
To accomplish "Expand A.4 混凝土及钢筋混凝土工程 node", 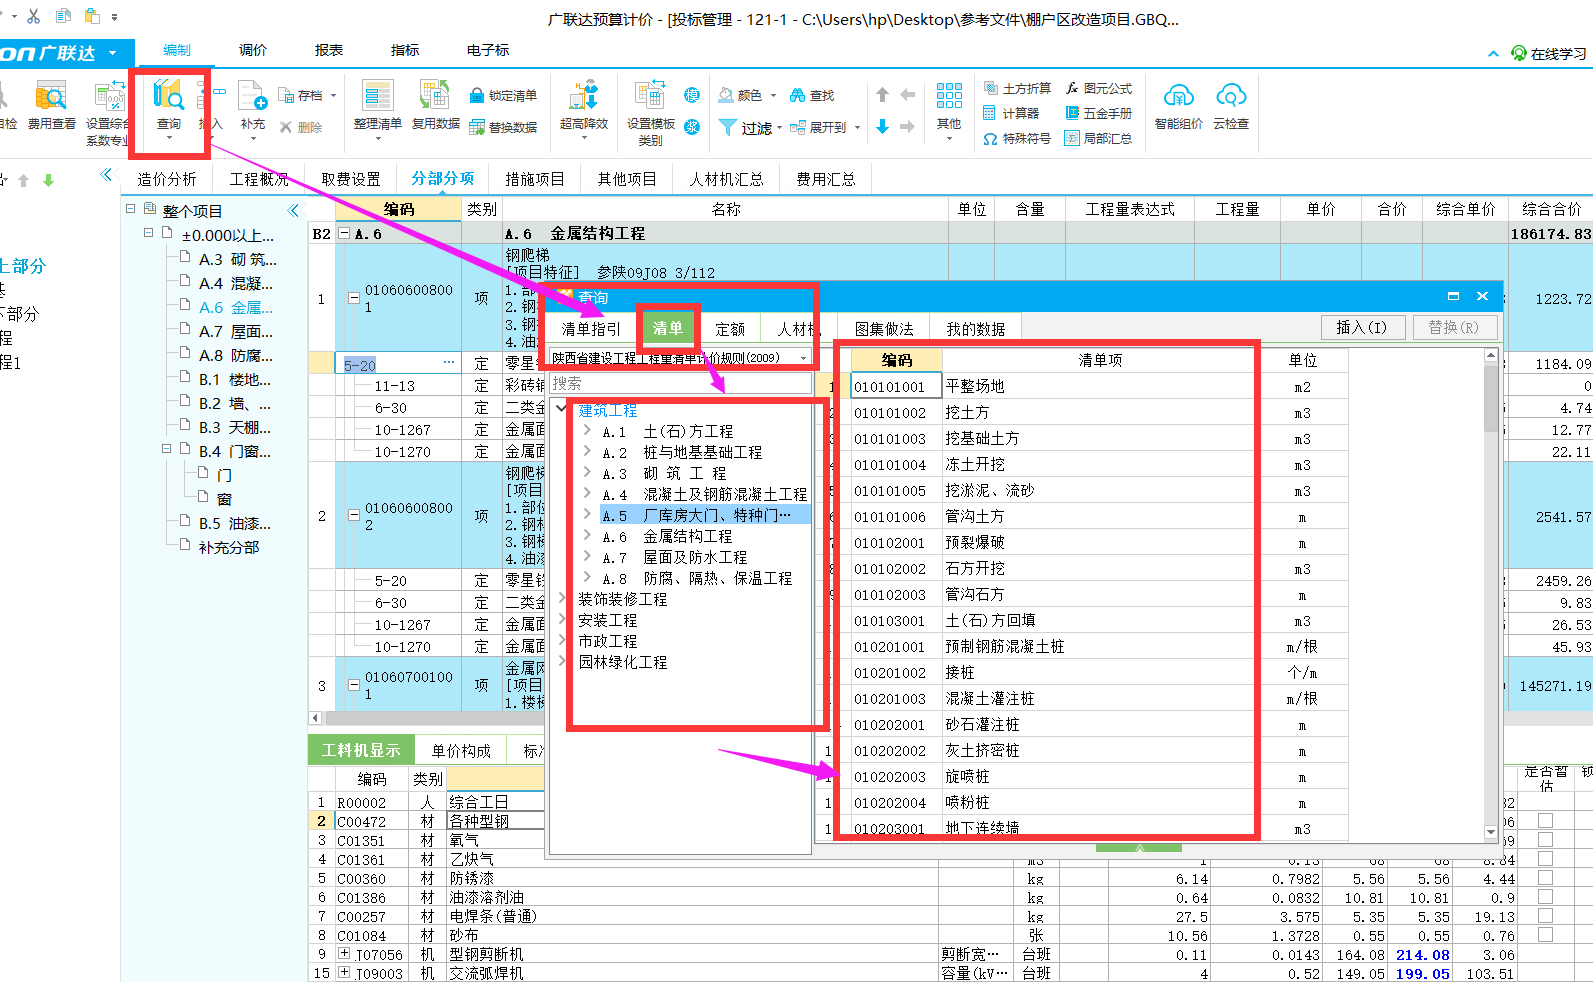I will (587, 494).
